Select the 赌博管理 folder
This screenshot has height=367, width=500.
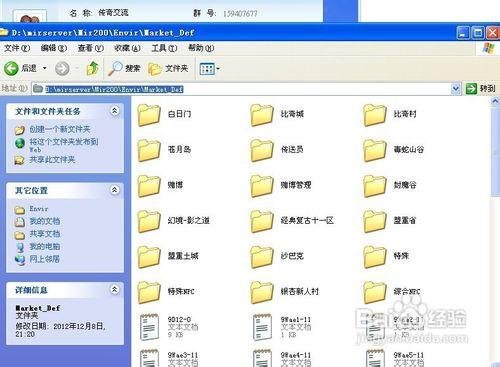(281, 185)
